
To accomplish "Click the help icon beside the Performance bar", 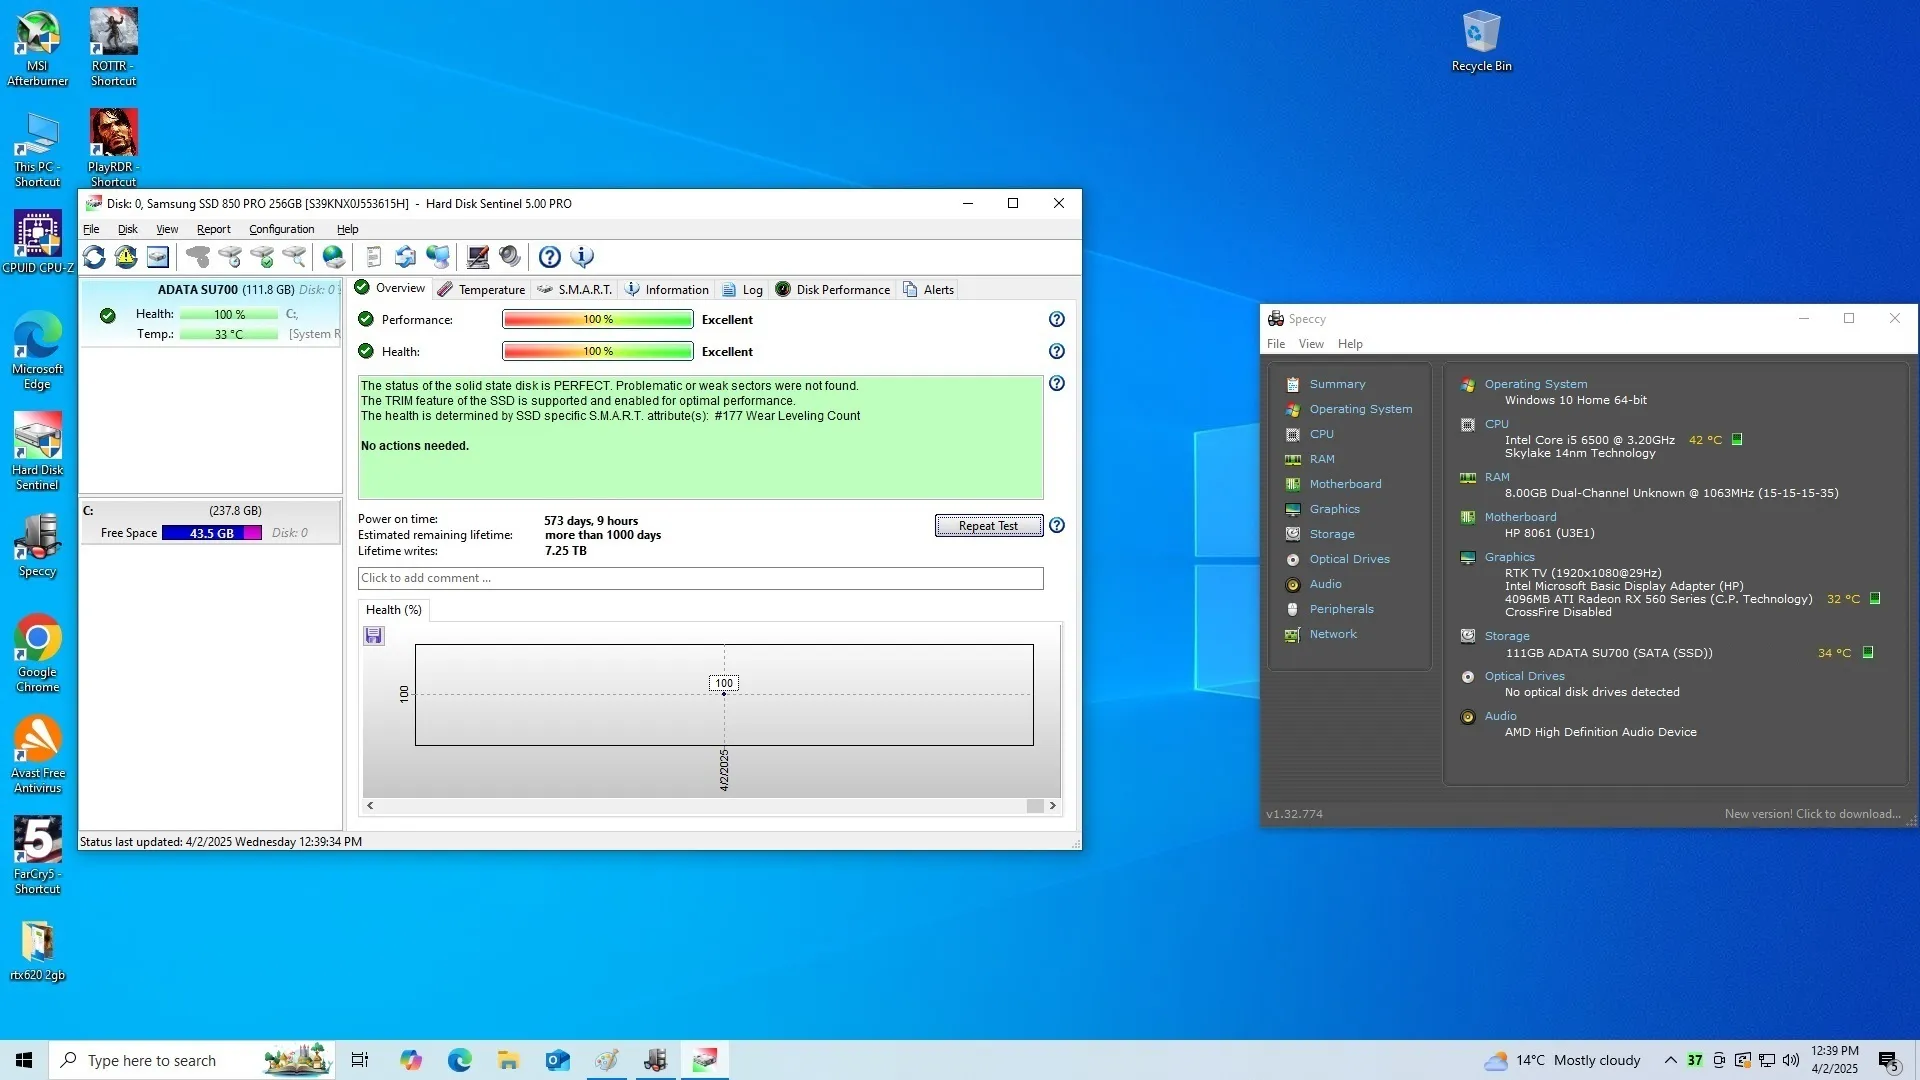I will coord(1057,319).
